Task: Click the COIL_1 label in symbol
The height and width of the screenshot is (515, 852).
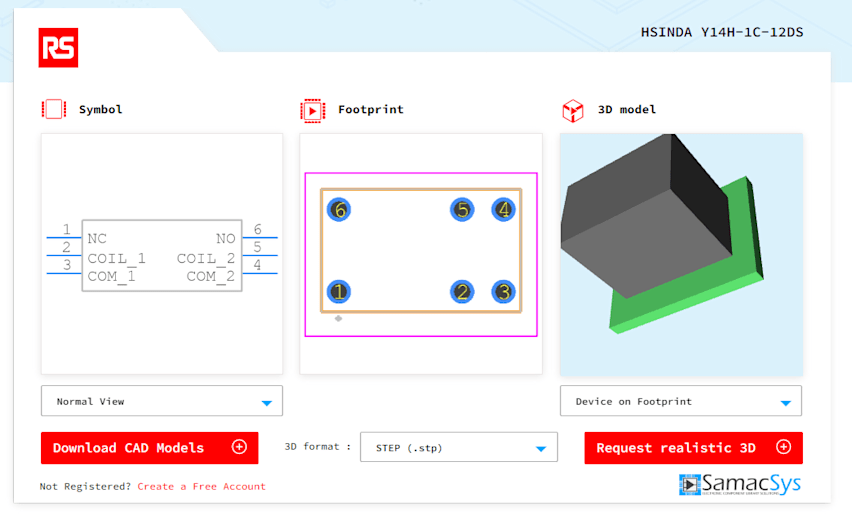Action: click(116, 258)
